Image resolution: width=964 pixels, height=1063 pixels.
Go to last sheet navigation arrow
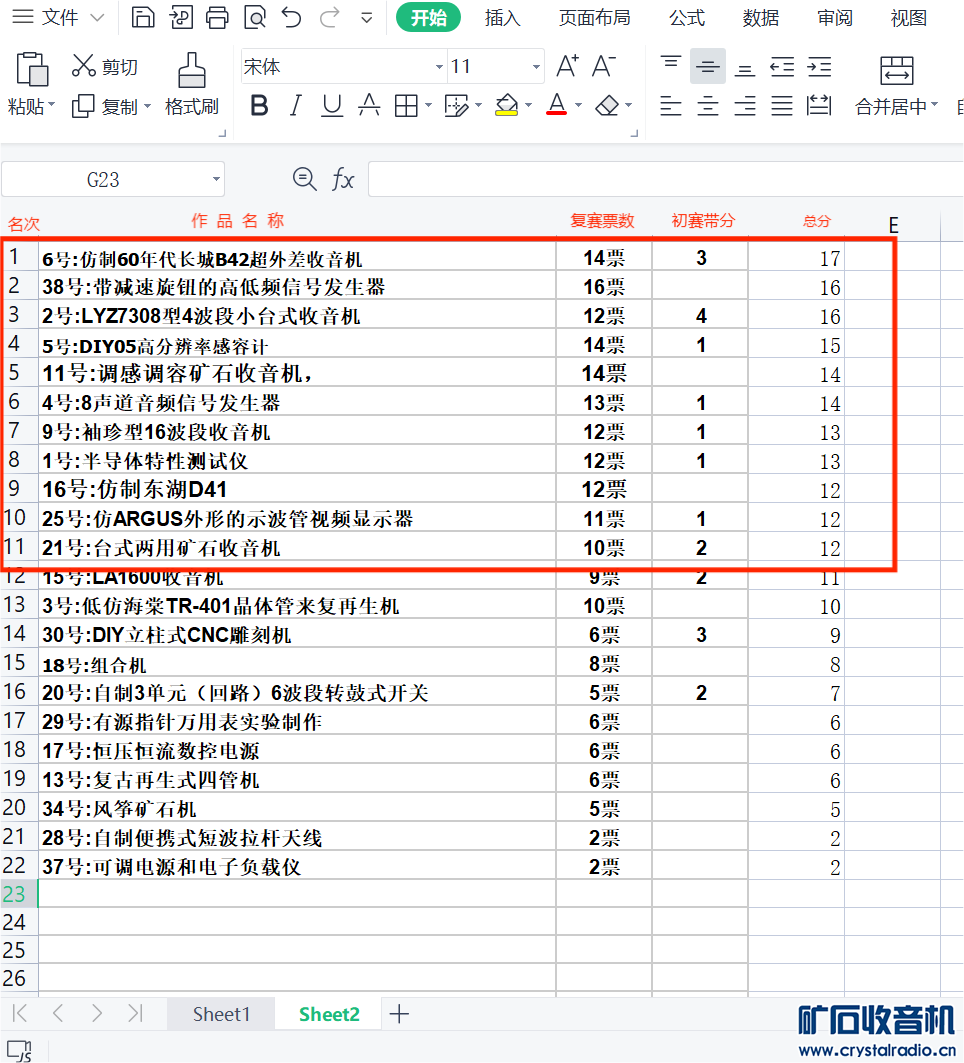135,1014
